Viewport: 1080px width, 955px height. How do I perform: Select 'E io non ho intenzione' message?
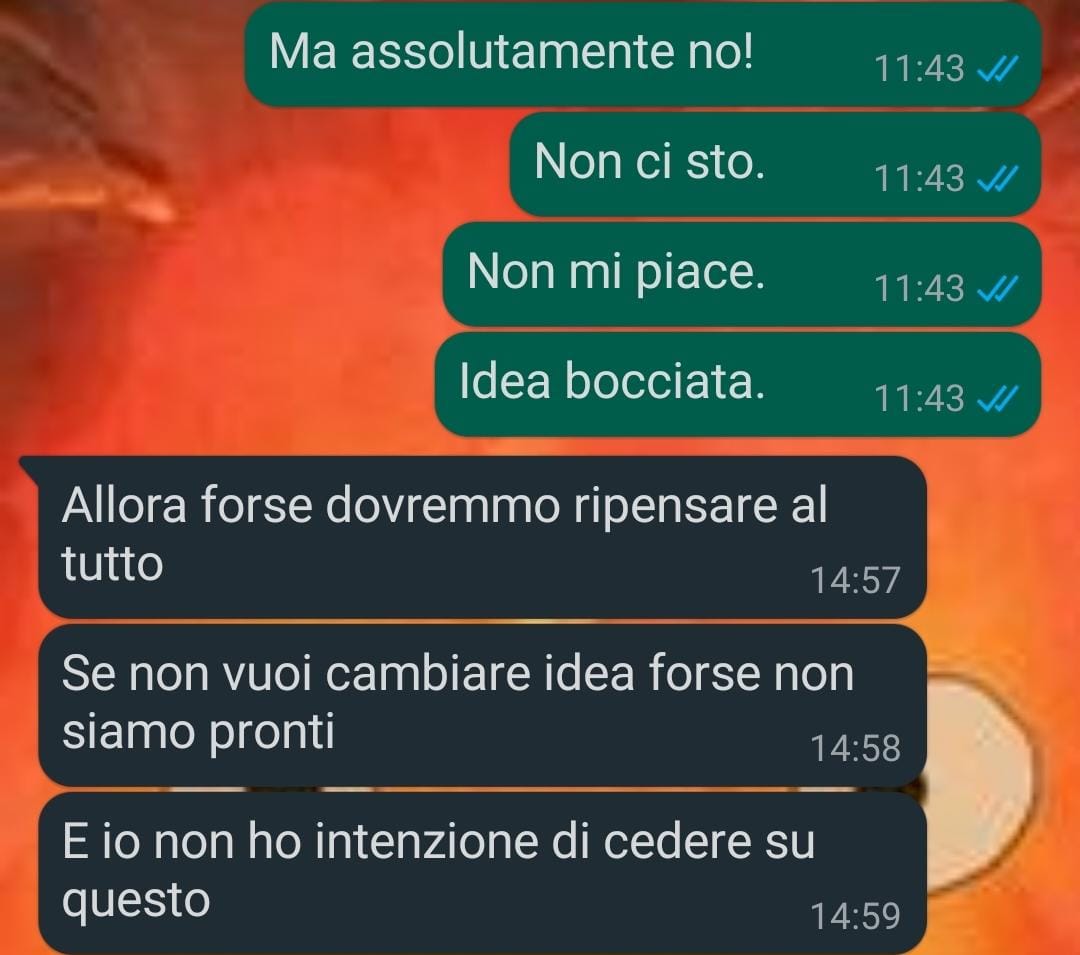click(x=482, y=872)
